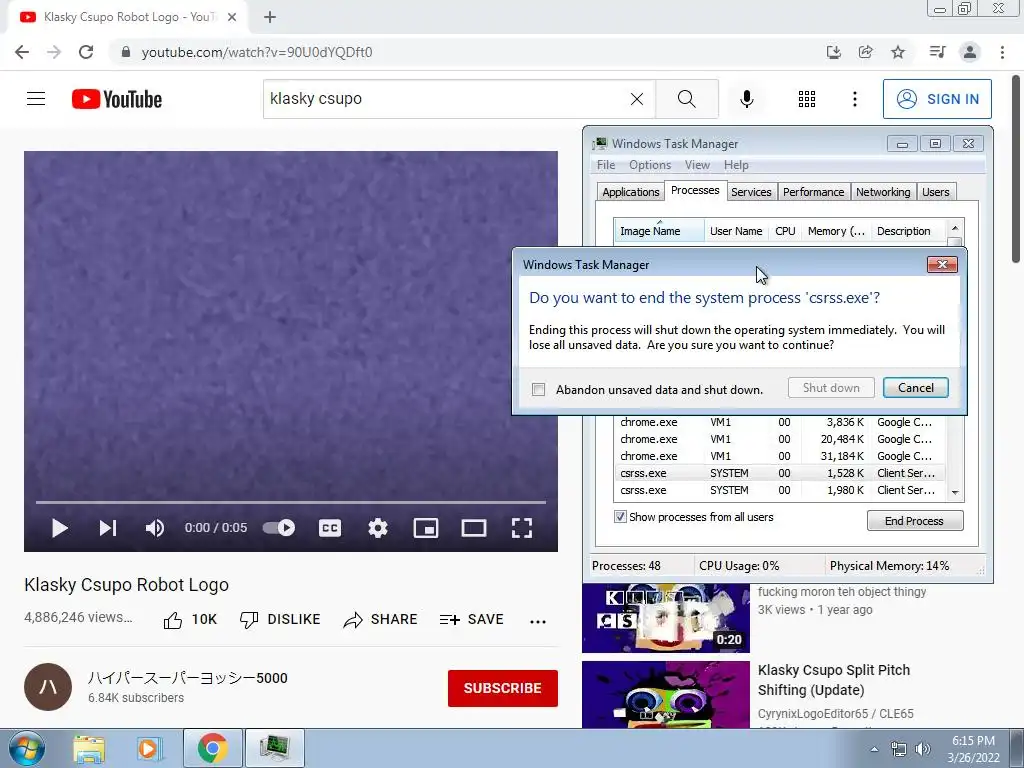Open the YouTube apps grid
Viewport: 1024px width, 768px height.
tap(807, 99)
